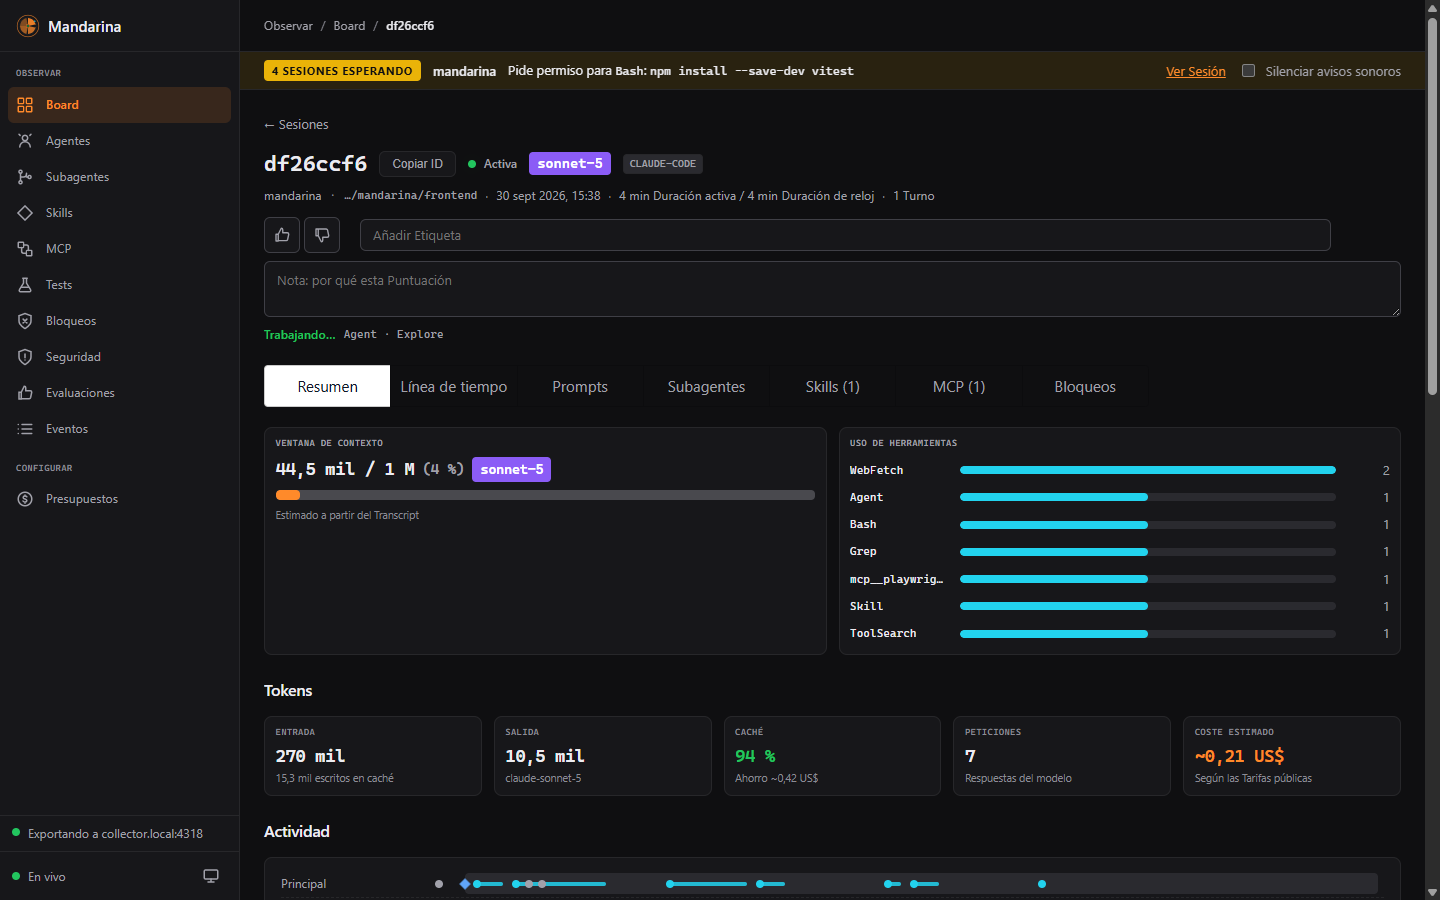
Task: Click the monitor icon beside En vivo
Action: coord(211,876)
